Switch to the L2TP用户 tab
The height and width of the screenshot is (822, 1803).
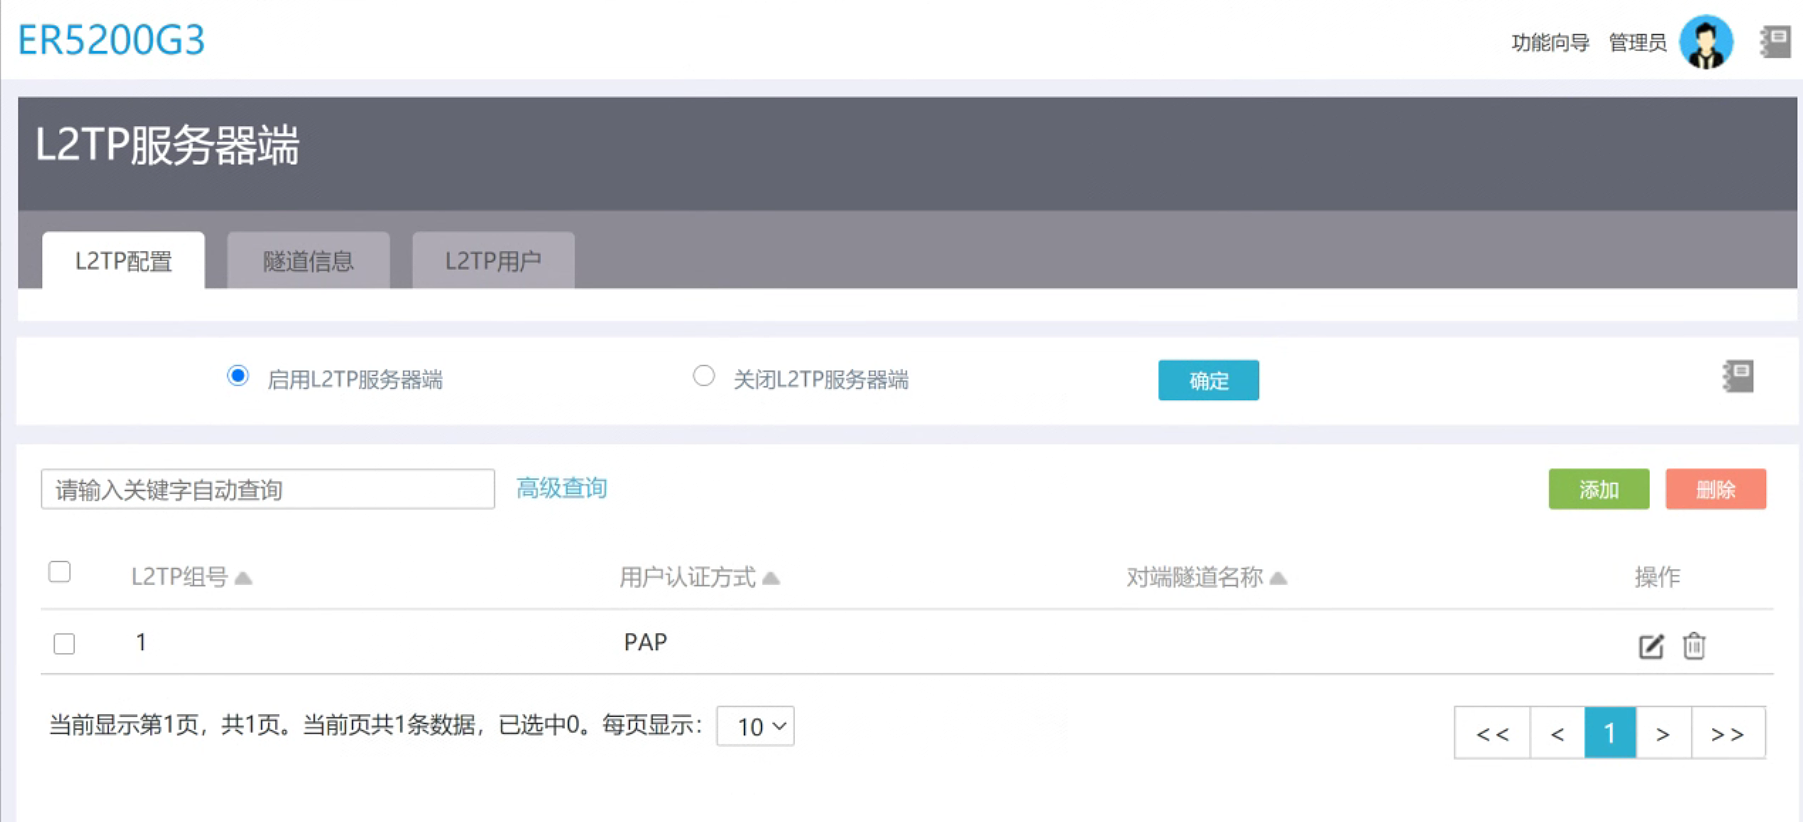coord(493,261)
